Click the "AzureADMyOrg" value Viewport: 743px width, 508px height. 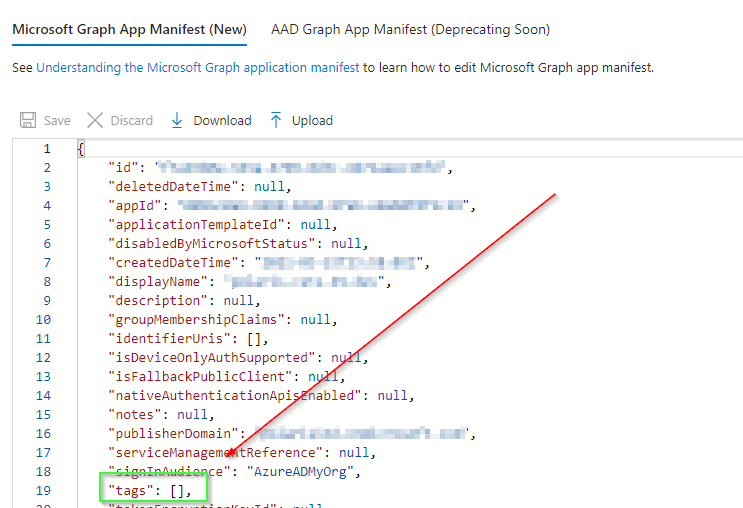coord(300,472)
